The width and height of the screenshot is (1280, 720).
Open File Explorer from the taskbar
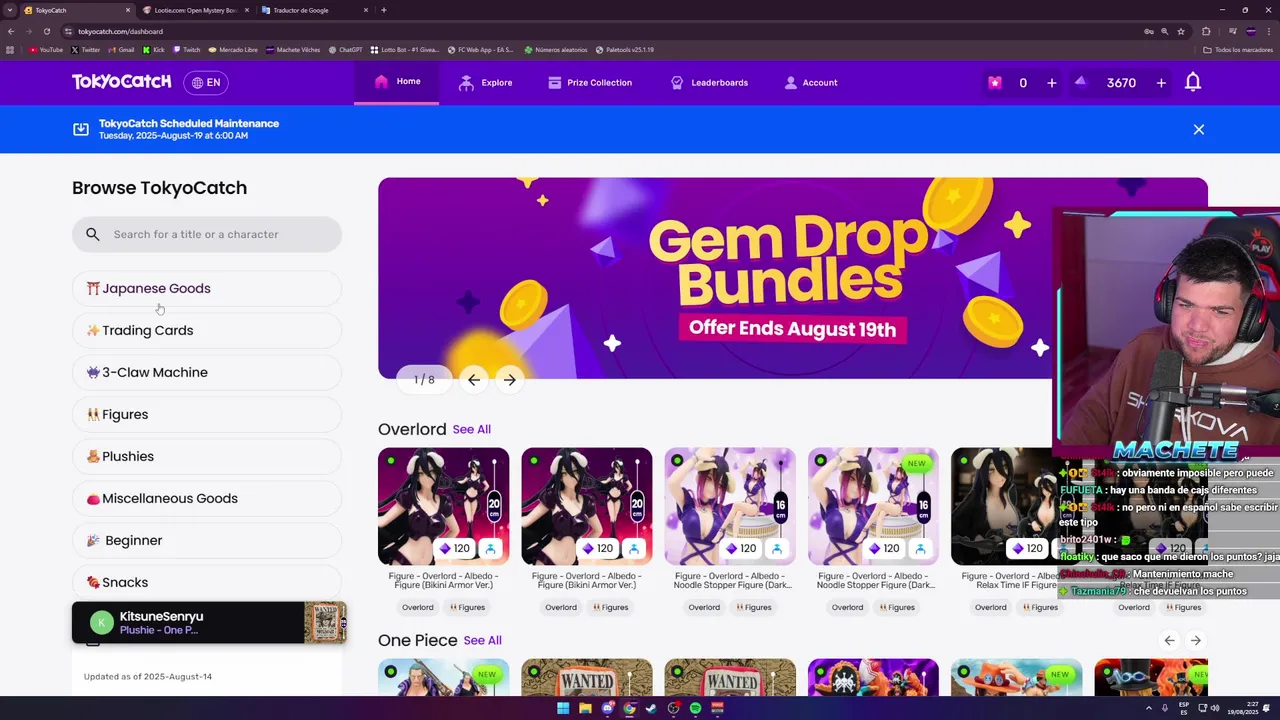pos(585,708)
